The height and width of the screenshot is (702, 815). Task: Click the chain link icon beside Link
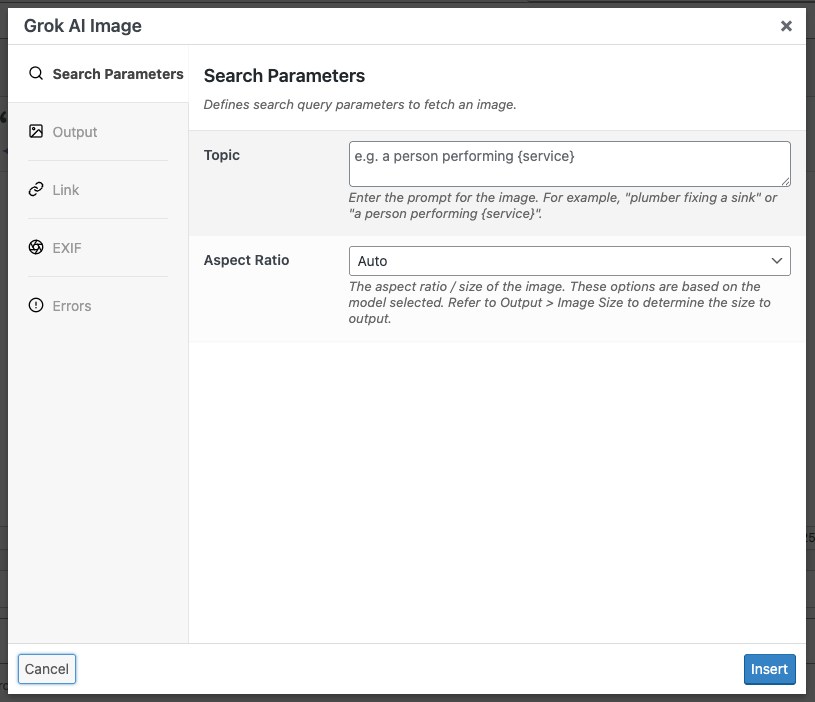(x=36, y=189)
